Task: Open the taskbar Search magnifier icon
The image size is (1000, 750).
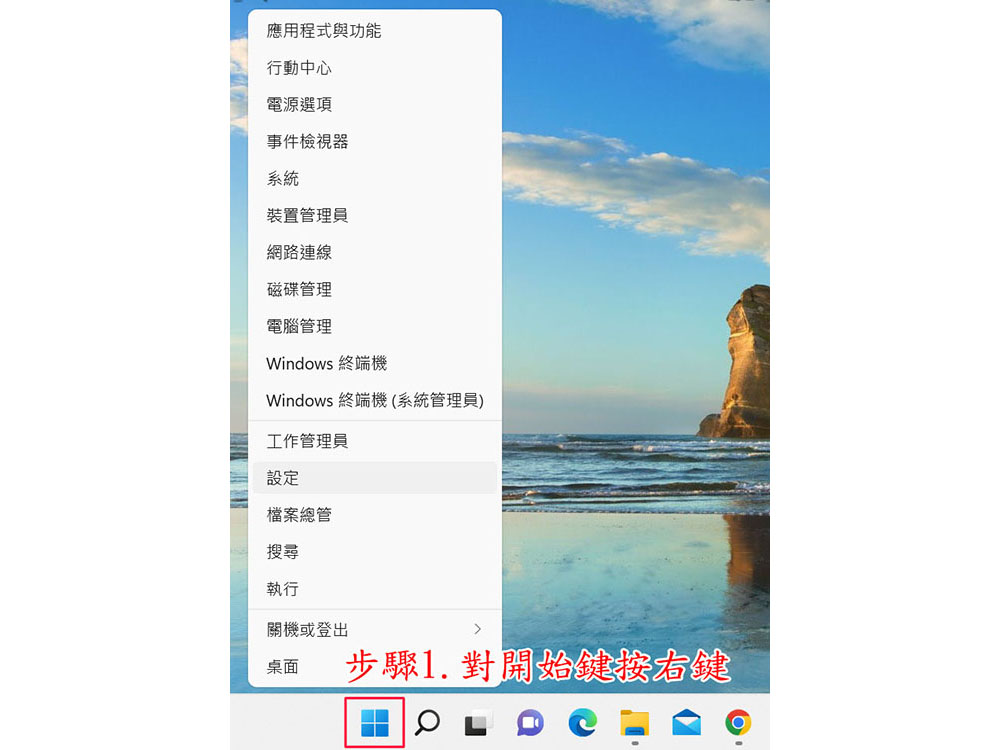Action: (427, 722)
